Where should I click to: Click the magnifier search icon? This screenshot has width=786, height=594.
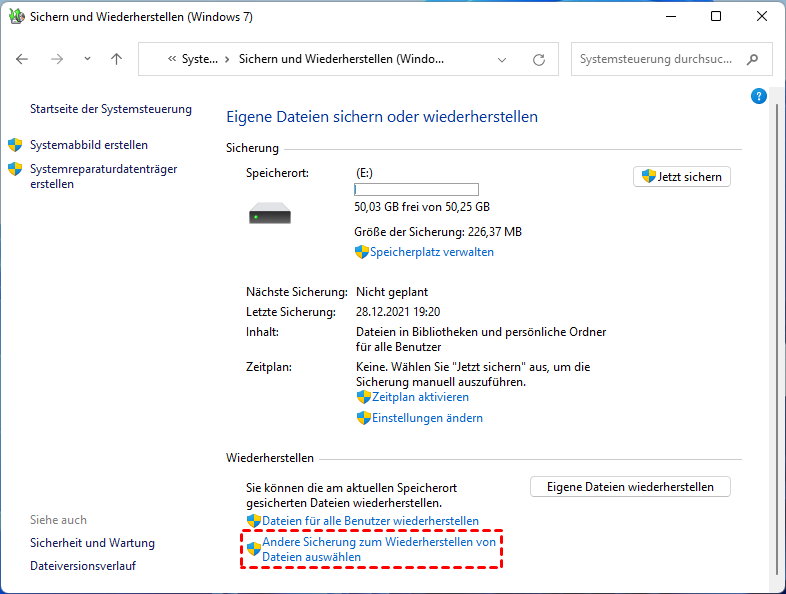752,60
